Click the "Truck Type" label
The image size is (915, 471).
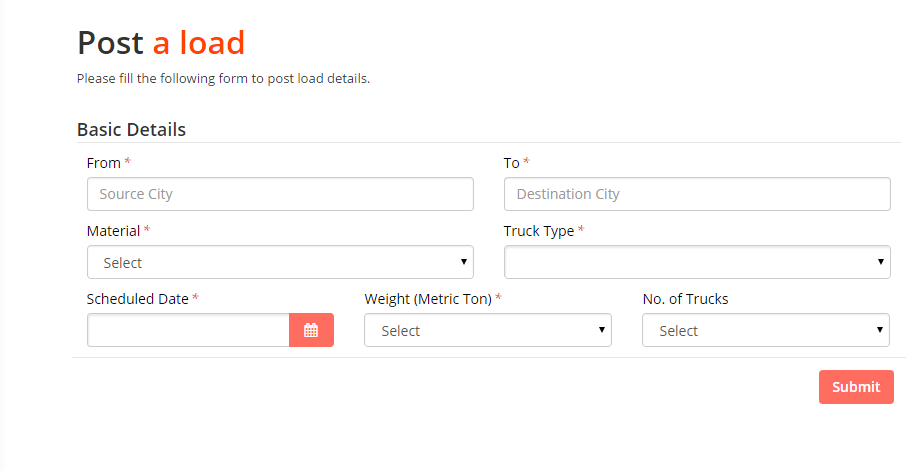pos(538,230)
